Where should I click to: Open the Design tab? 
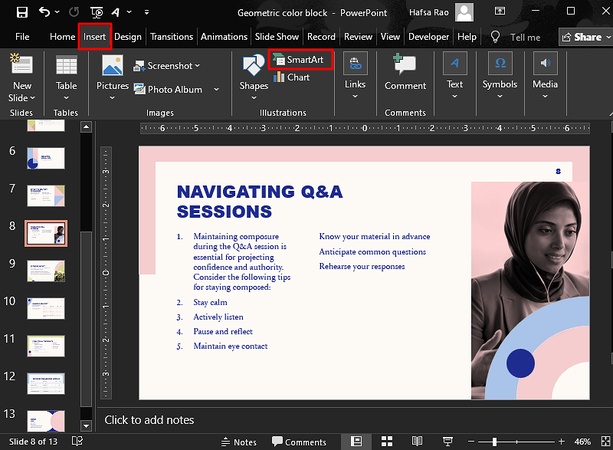(x=127, y=37)
